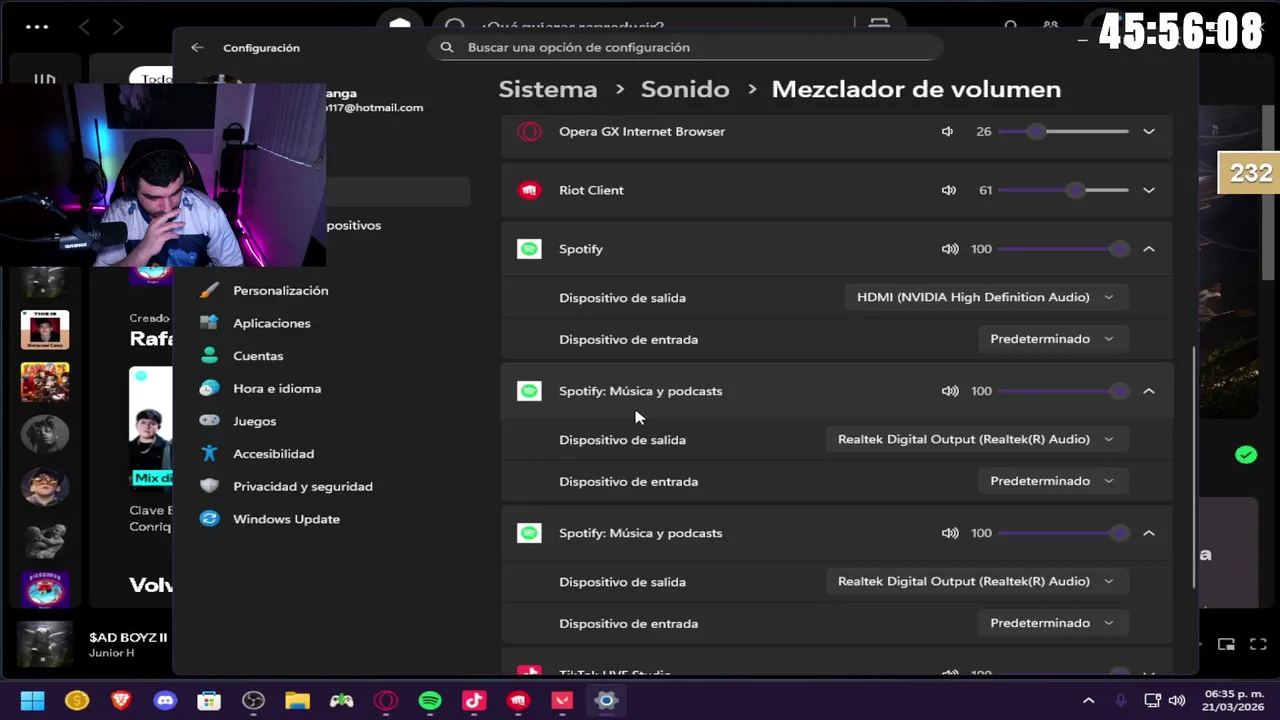The image size is (1280, 720).
Task: Open Personalización settings from its label
Action: point(281,290)
